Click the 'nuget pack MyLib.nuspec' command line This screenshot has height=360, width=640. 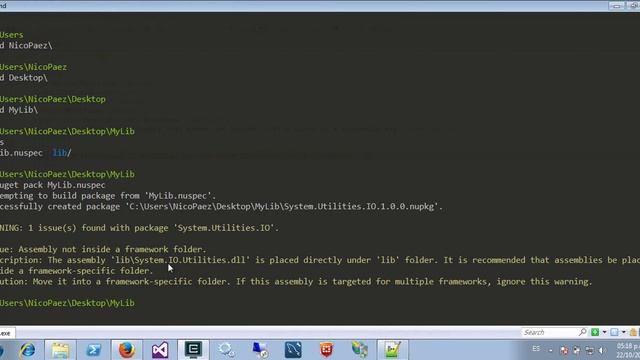53,185
